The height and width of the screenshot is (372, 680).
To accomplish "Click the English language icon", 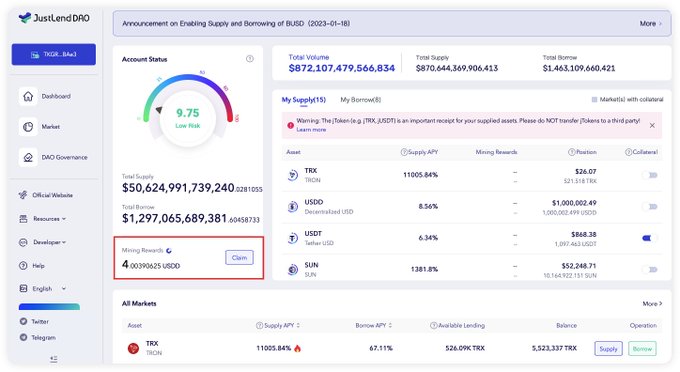I will click(x=23, y=288).
